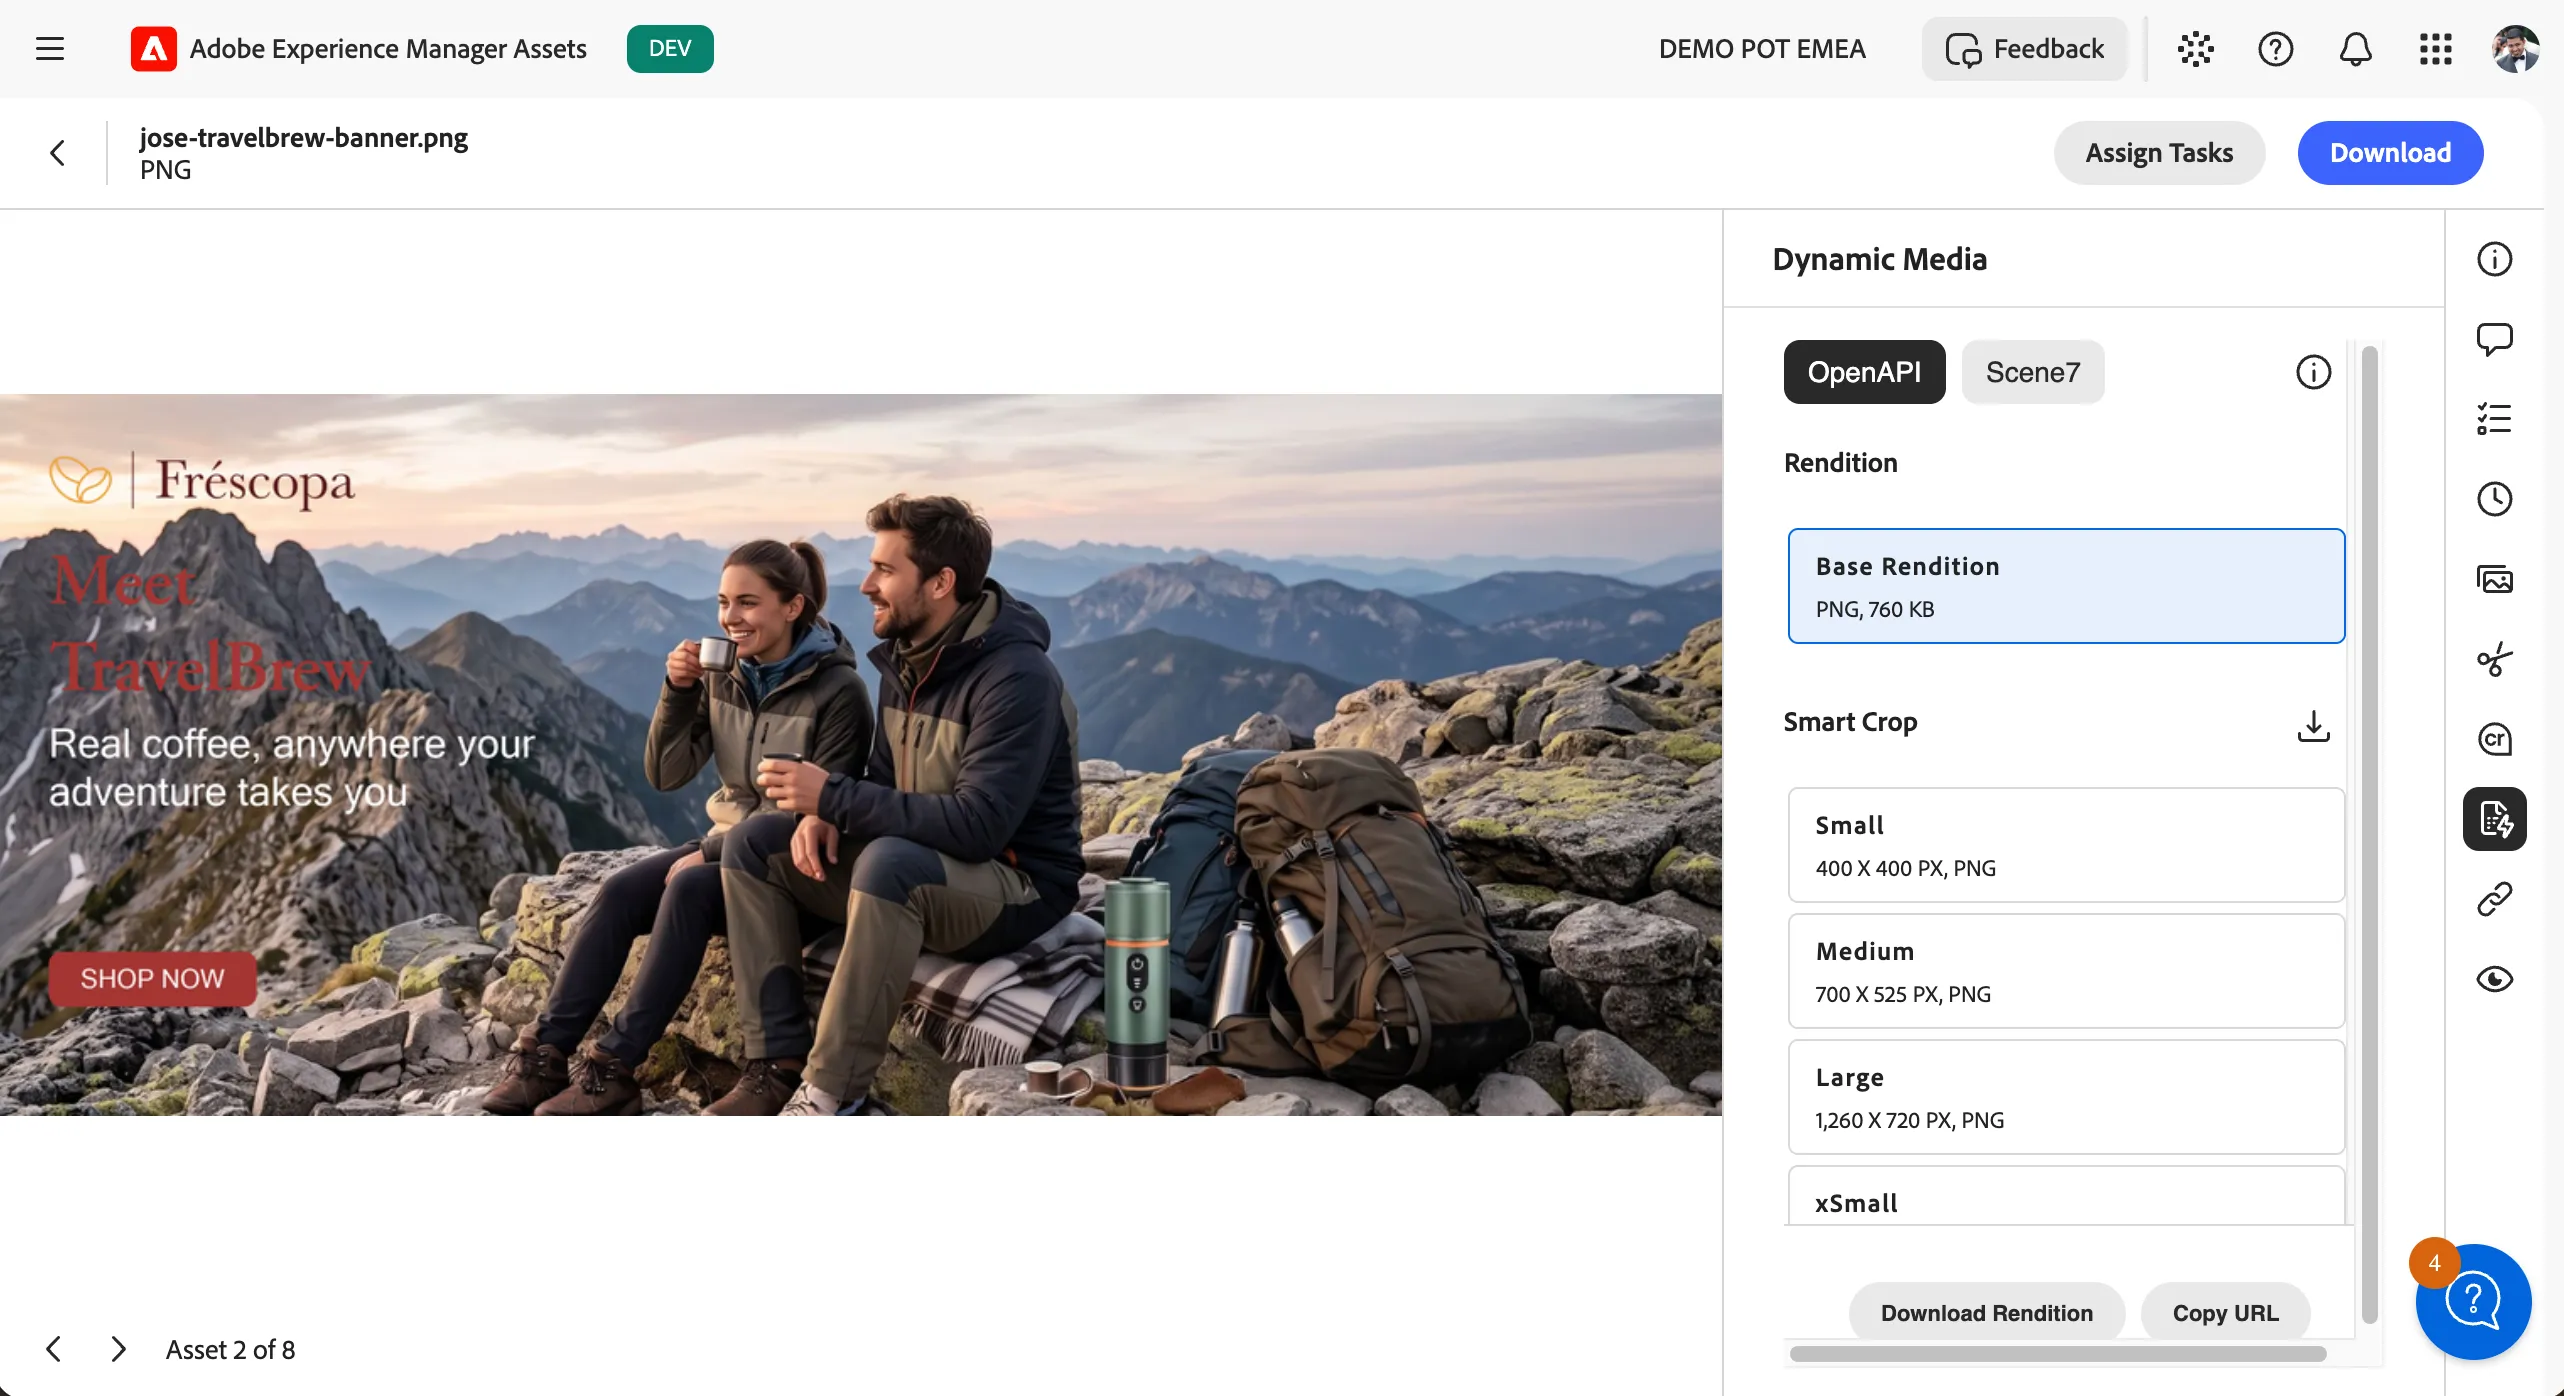
Task: Open the eye visibility panel icon
Action: (2494, 979)
